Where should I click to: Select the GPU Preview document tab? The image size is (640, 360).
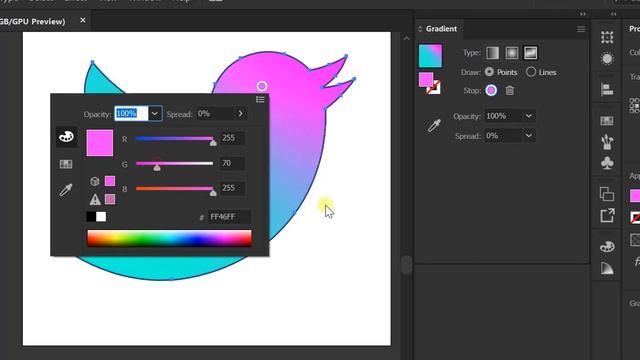33,22
